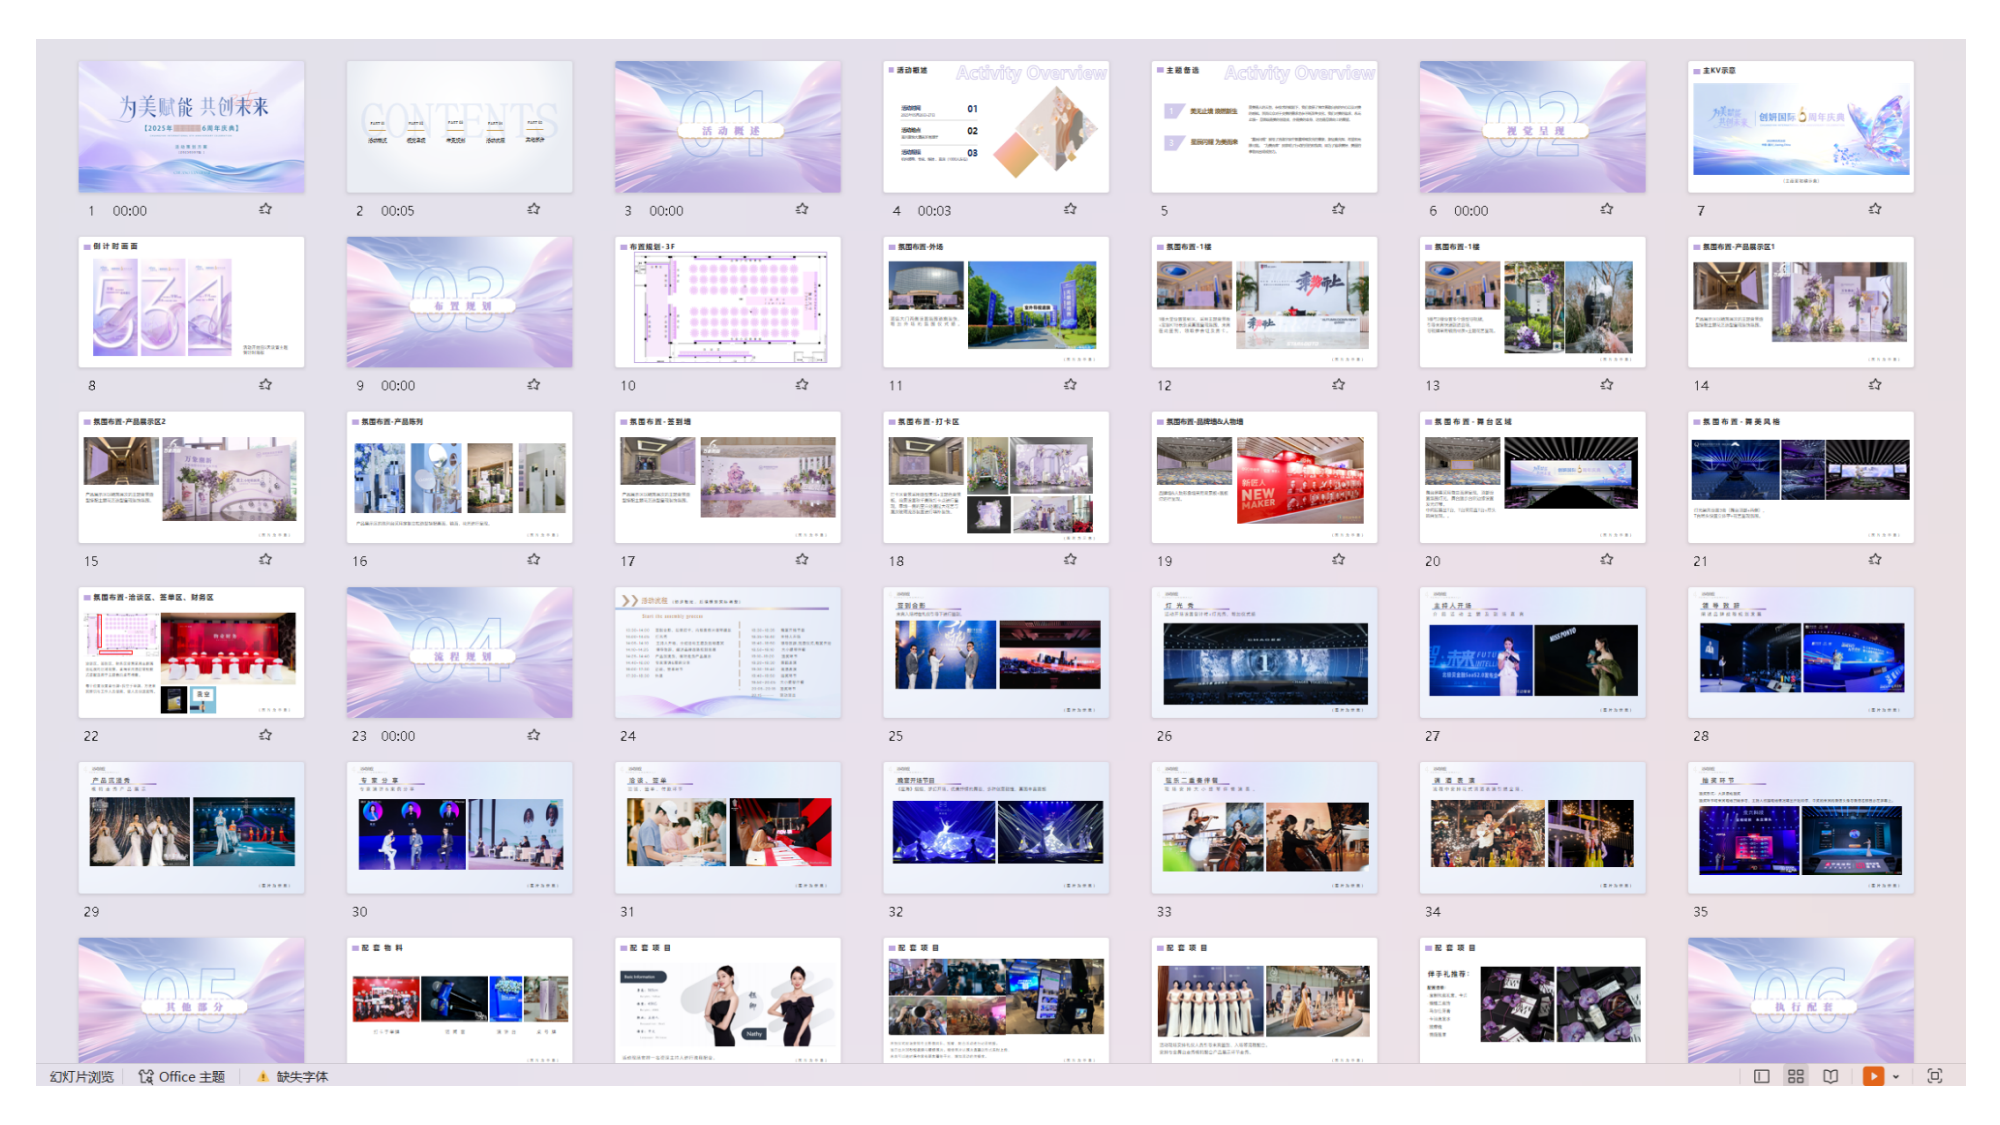The image size is (2000, 1125).
Task: Open Office 主题 theme button
Action: coord(182,1077)
